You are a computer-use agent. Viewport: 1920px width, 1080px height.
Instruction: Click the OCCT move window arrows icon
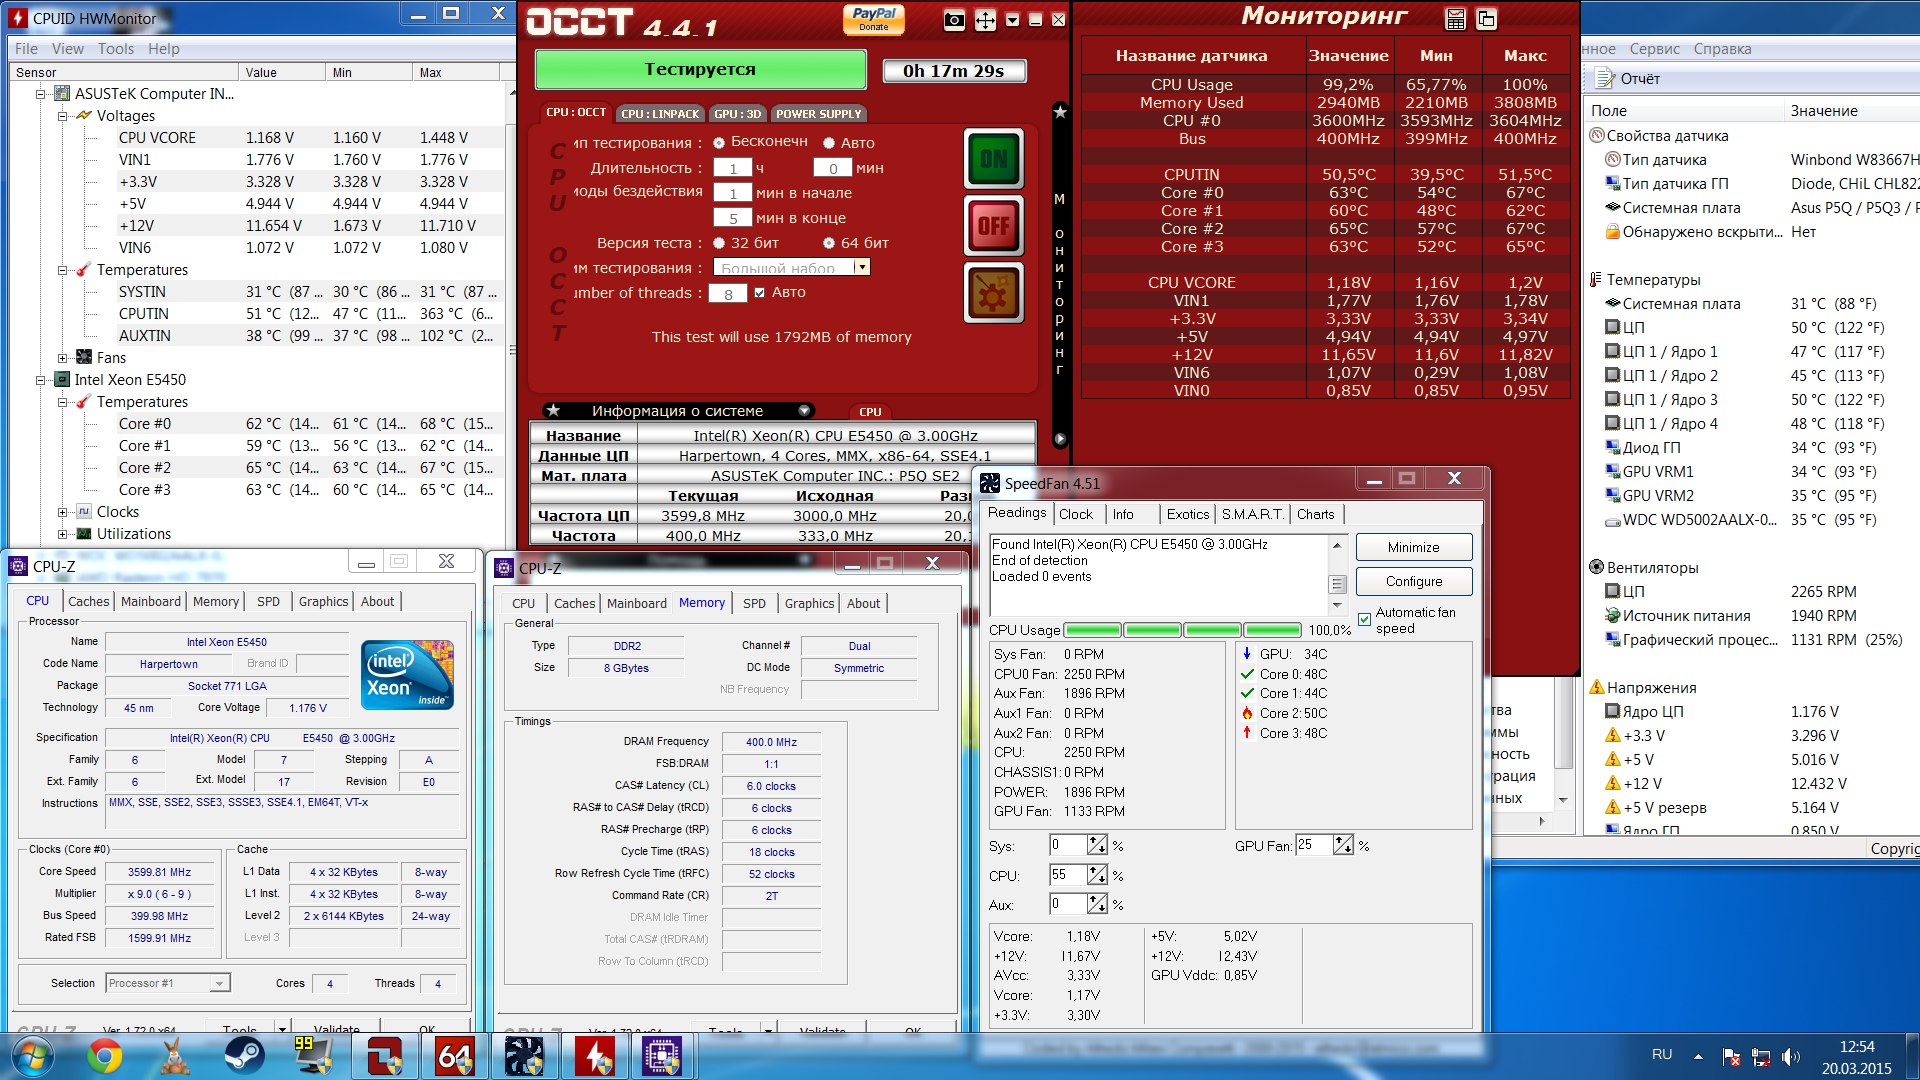tap(985, 20)
